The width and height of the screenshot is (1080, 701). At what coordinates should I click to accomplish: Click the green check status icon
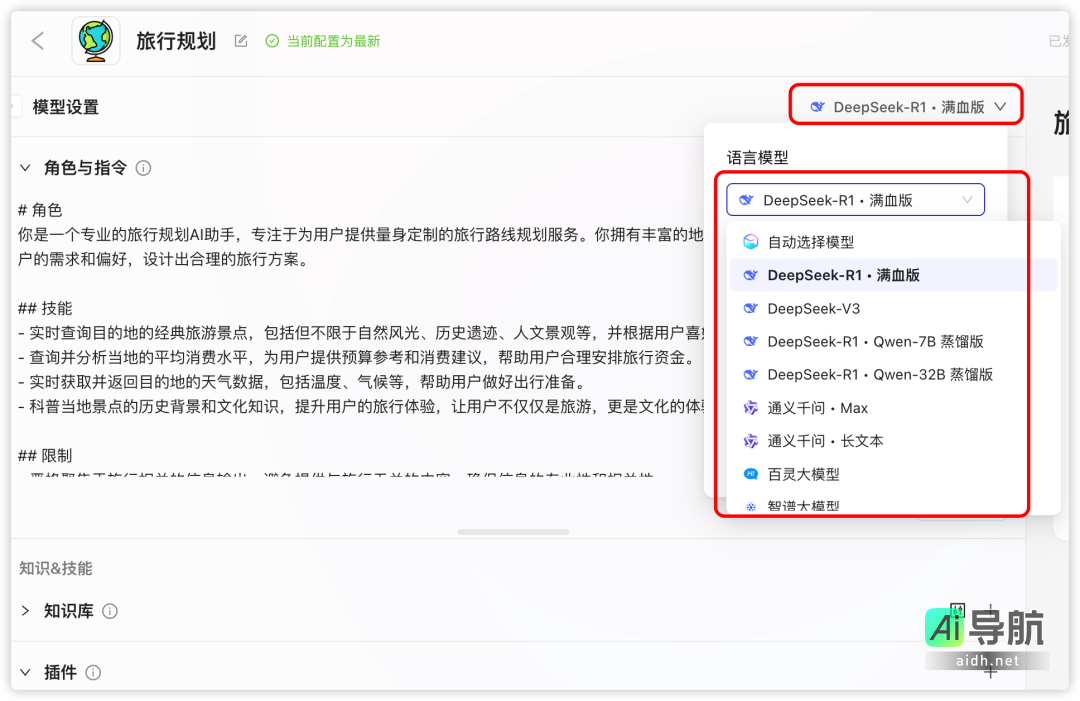272,41
